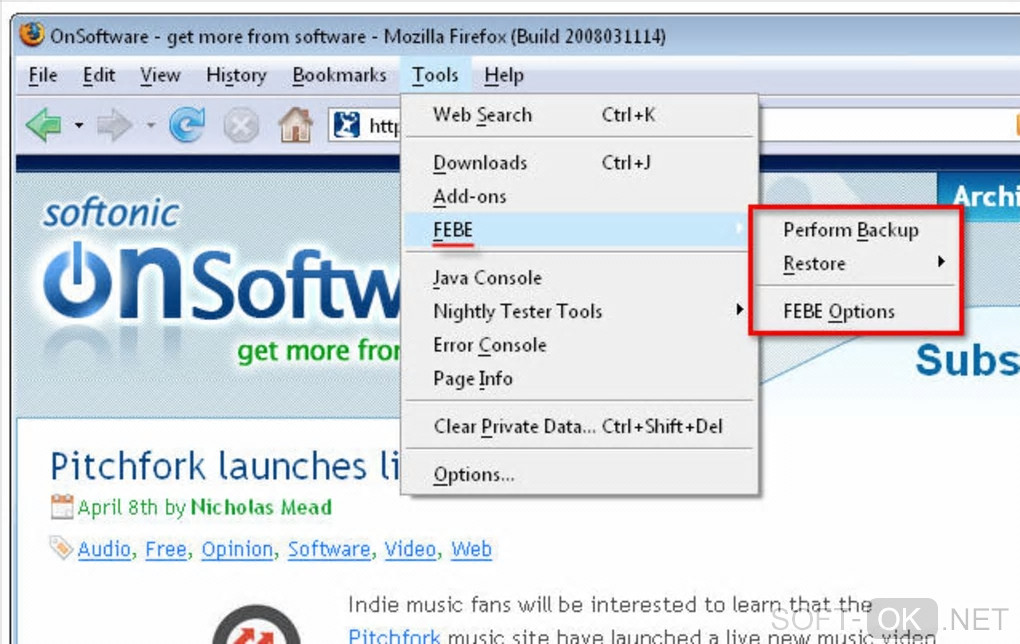Open the View menu
This screenshot has height=644, width=1020.
[x=160, y=75]
